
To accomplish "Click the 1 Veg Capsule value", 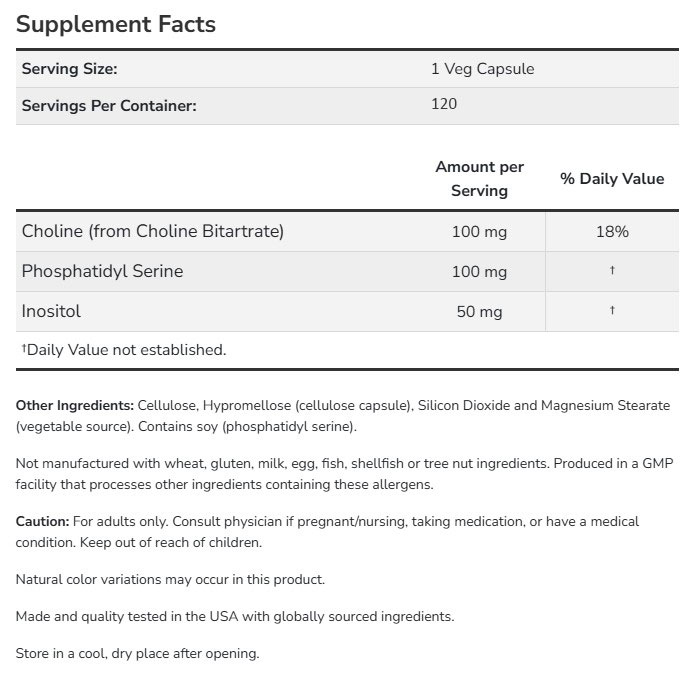I will (x=482, y=69).
